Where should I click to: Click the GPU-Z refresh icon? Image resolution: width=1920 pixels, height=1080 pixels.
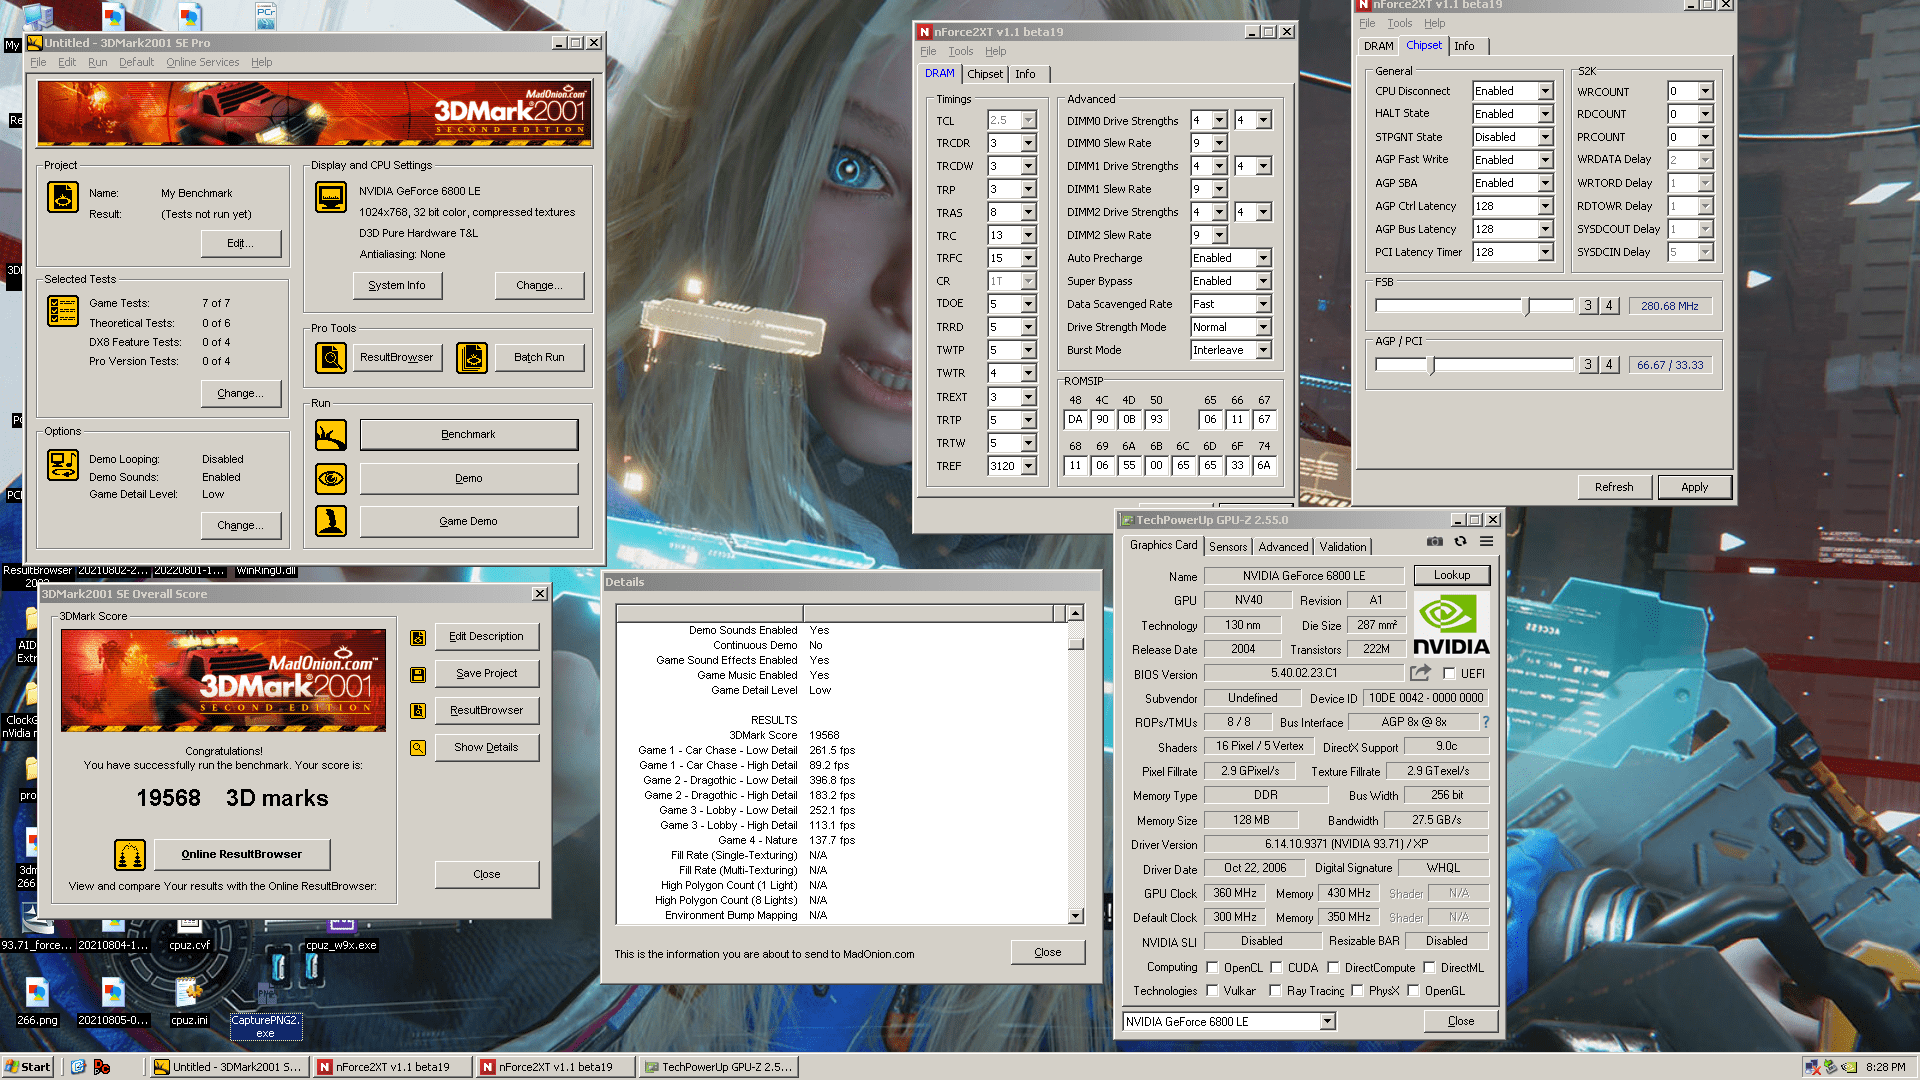(1461, 541)
